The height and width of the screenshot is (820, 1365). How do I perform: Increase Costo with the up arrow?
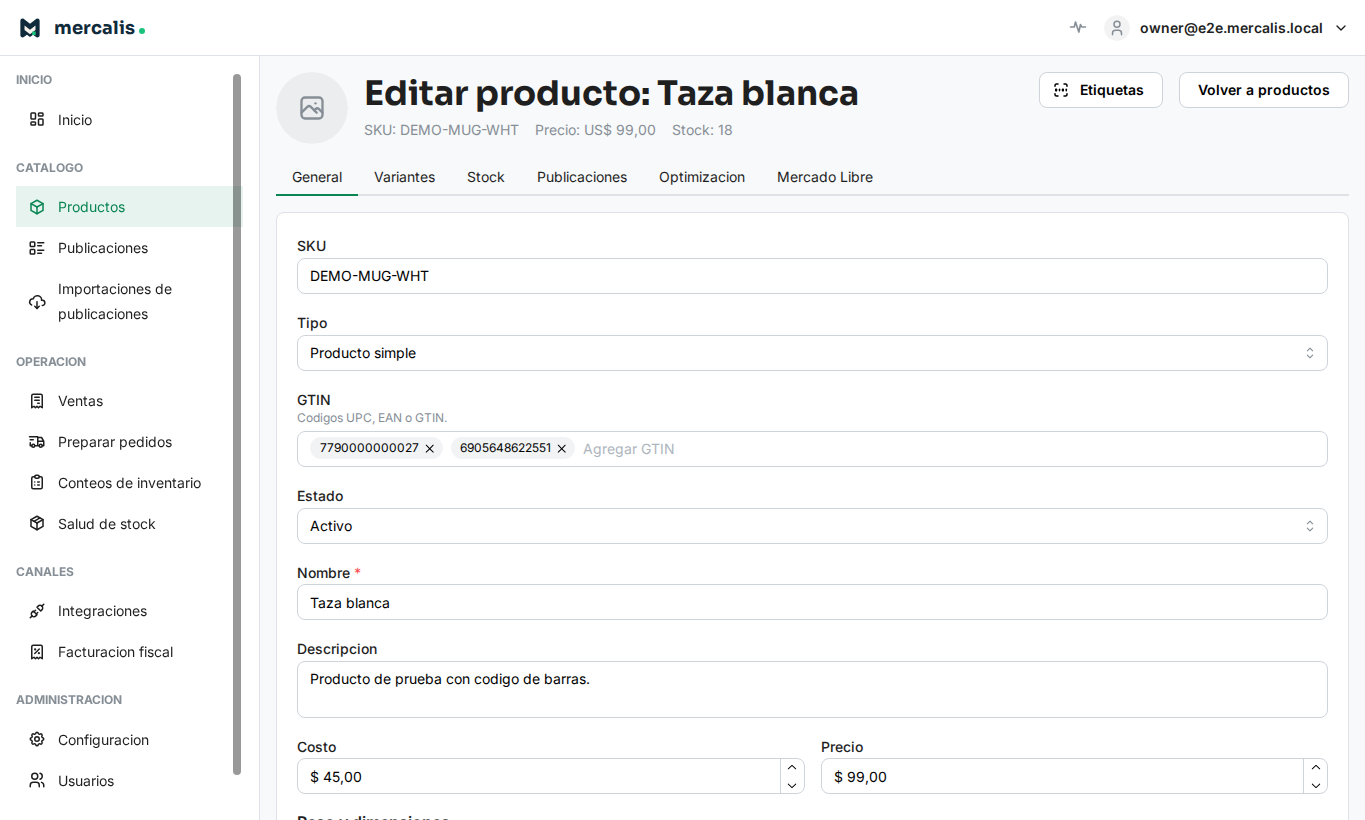point(792,767)
